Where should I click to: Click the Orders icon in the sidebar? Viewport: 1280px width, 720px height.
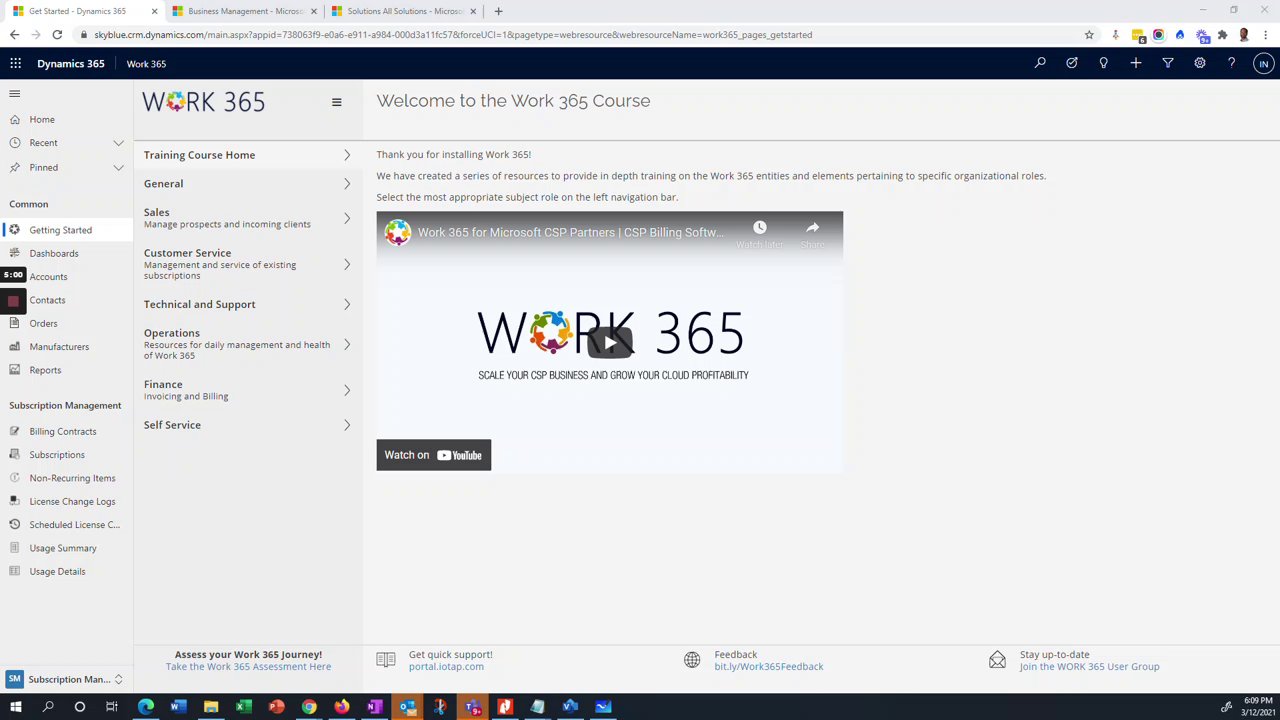pos(15,323)
